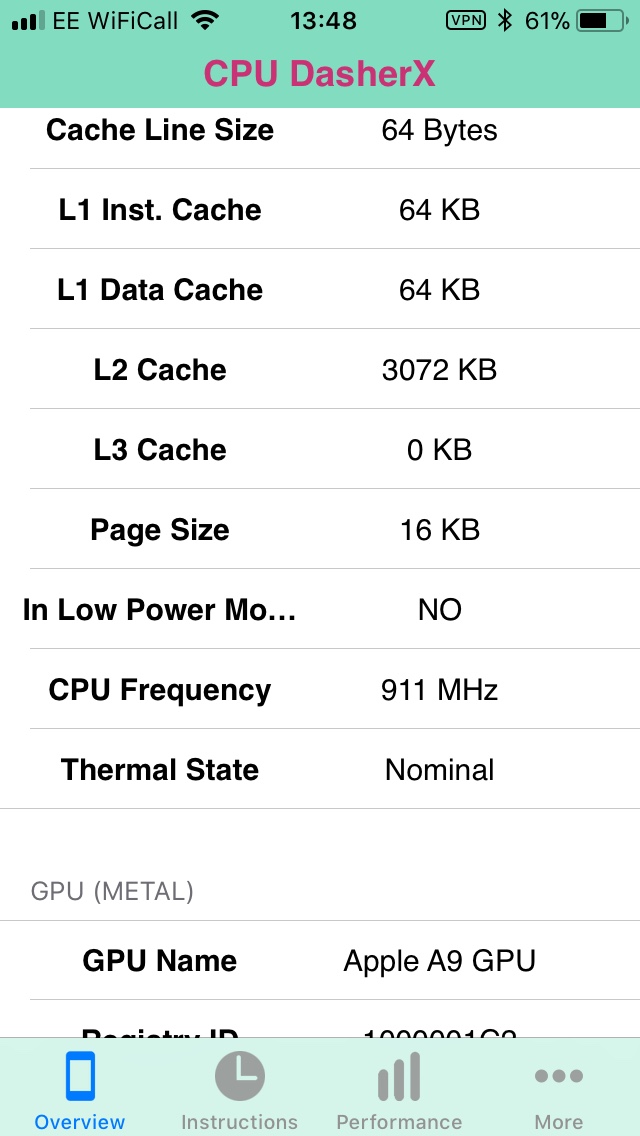Tap the Bluetooth icon in status bar

pos(504,21)
